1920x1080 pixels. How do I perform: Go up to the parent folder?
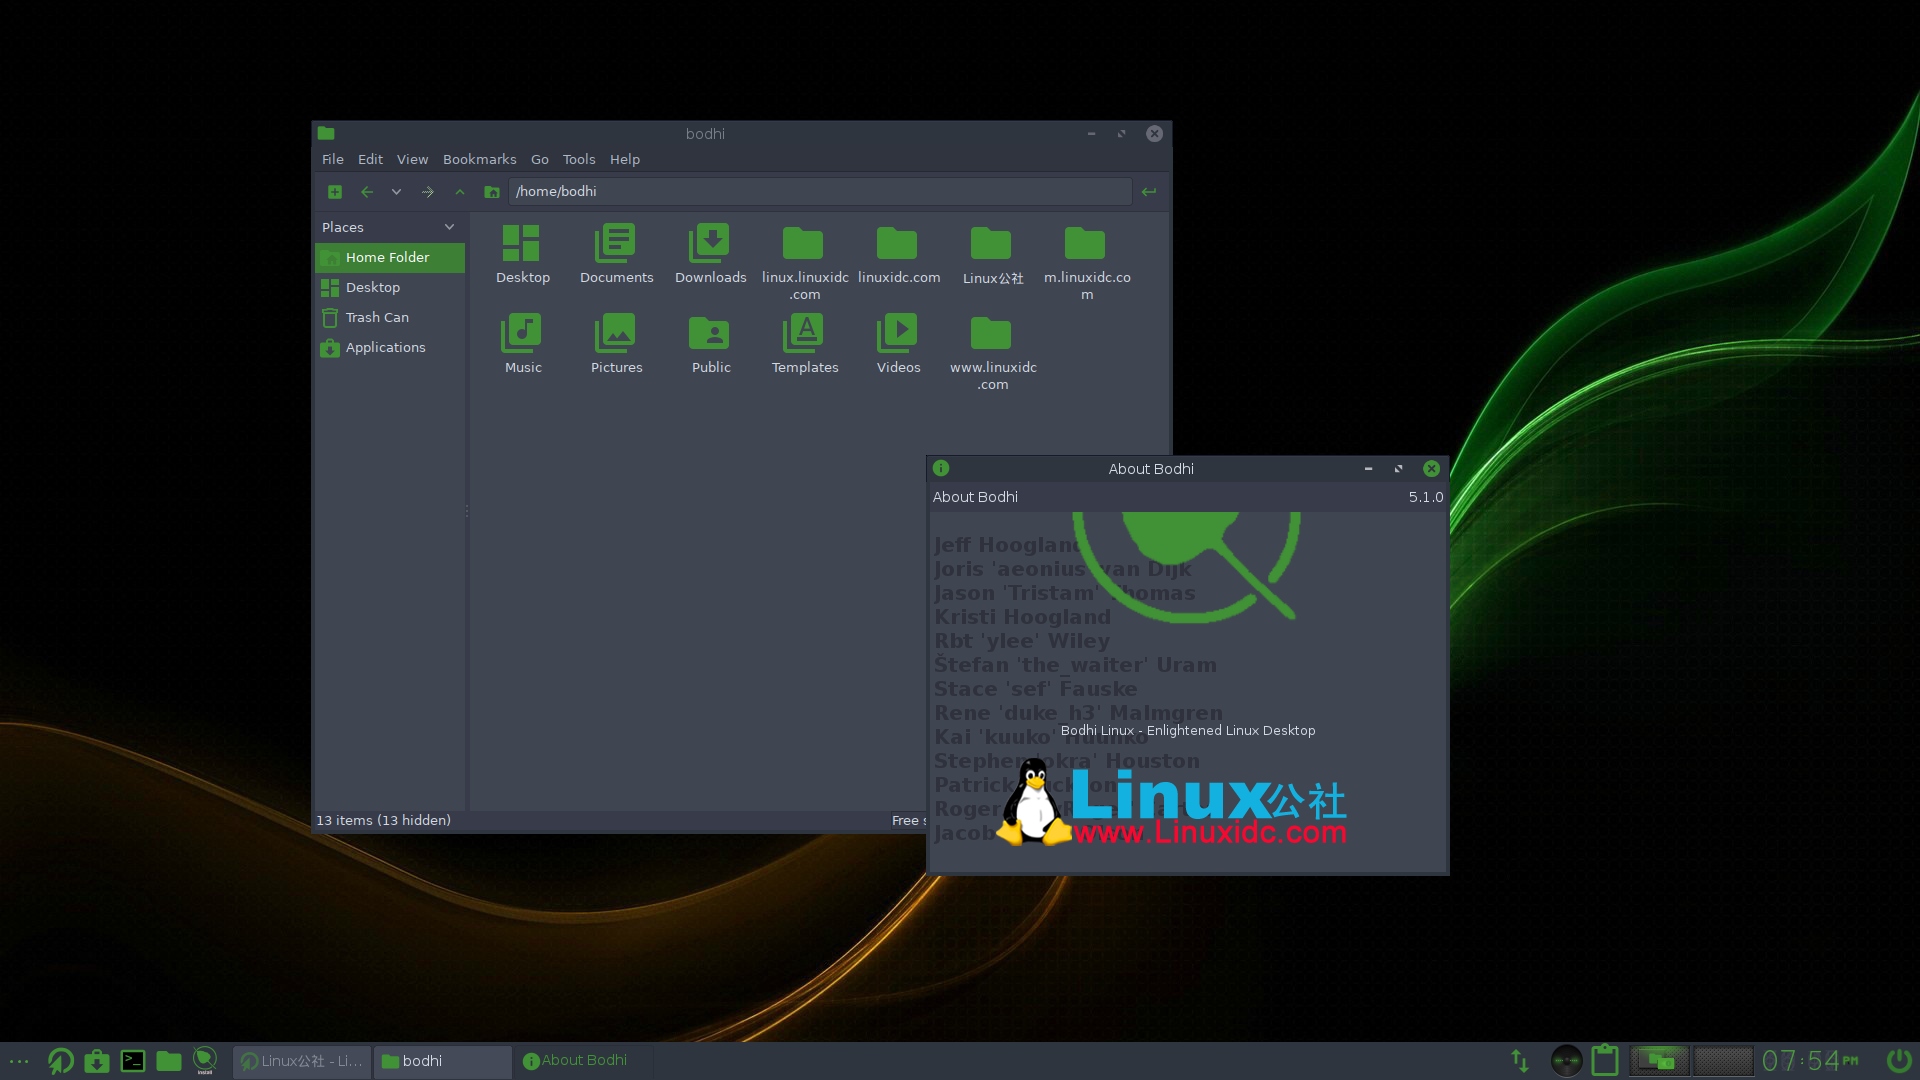point(460,192)
